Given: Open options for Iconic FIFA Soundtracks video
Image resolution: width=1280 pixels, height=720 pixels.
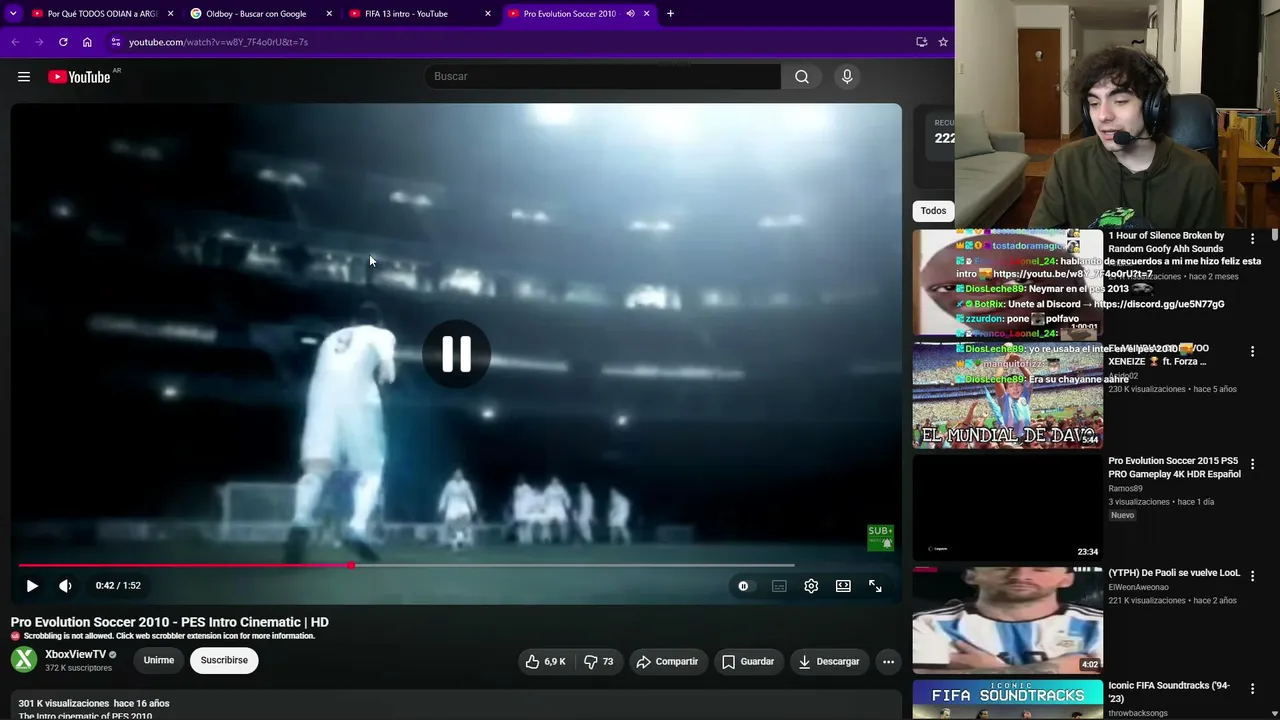Looking at the screenshot, I should point(1252,689).
